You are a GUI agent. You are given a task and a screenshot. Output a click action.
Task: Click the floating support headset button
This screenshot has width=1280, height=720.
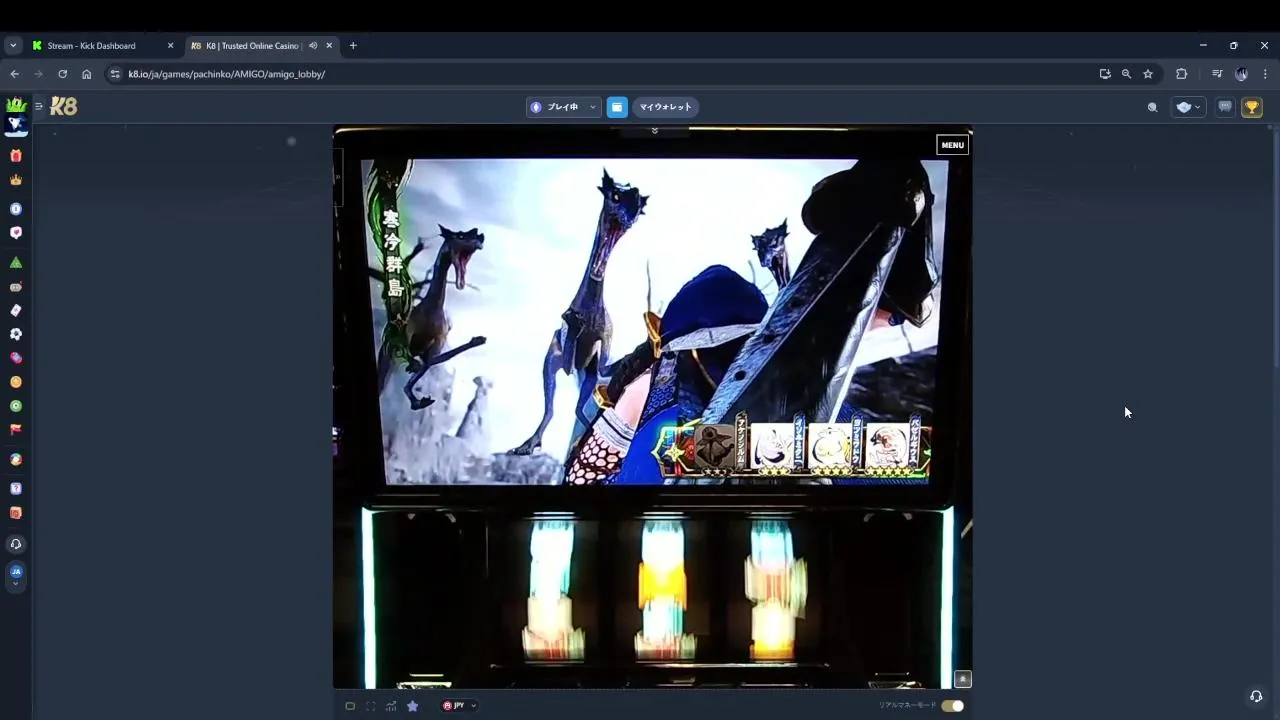pyautogui.click(x=1256, y=696)
